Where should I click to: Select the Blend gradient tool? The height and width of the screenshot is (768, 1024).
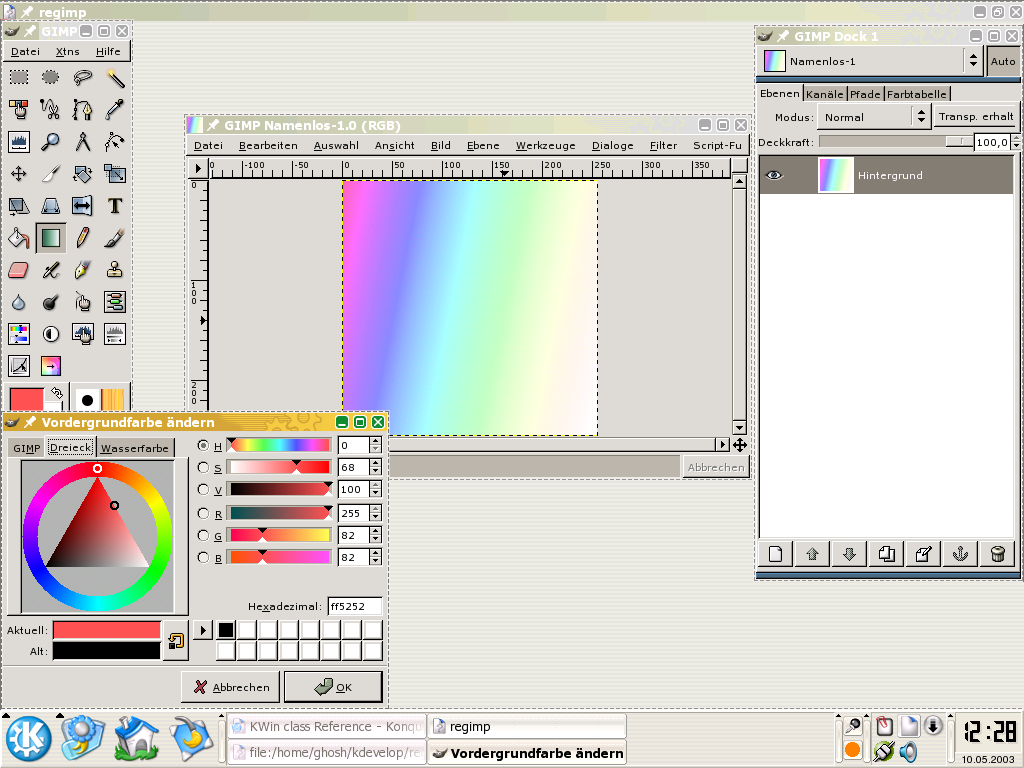(50, 238)
